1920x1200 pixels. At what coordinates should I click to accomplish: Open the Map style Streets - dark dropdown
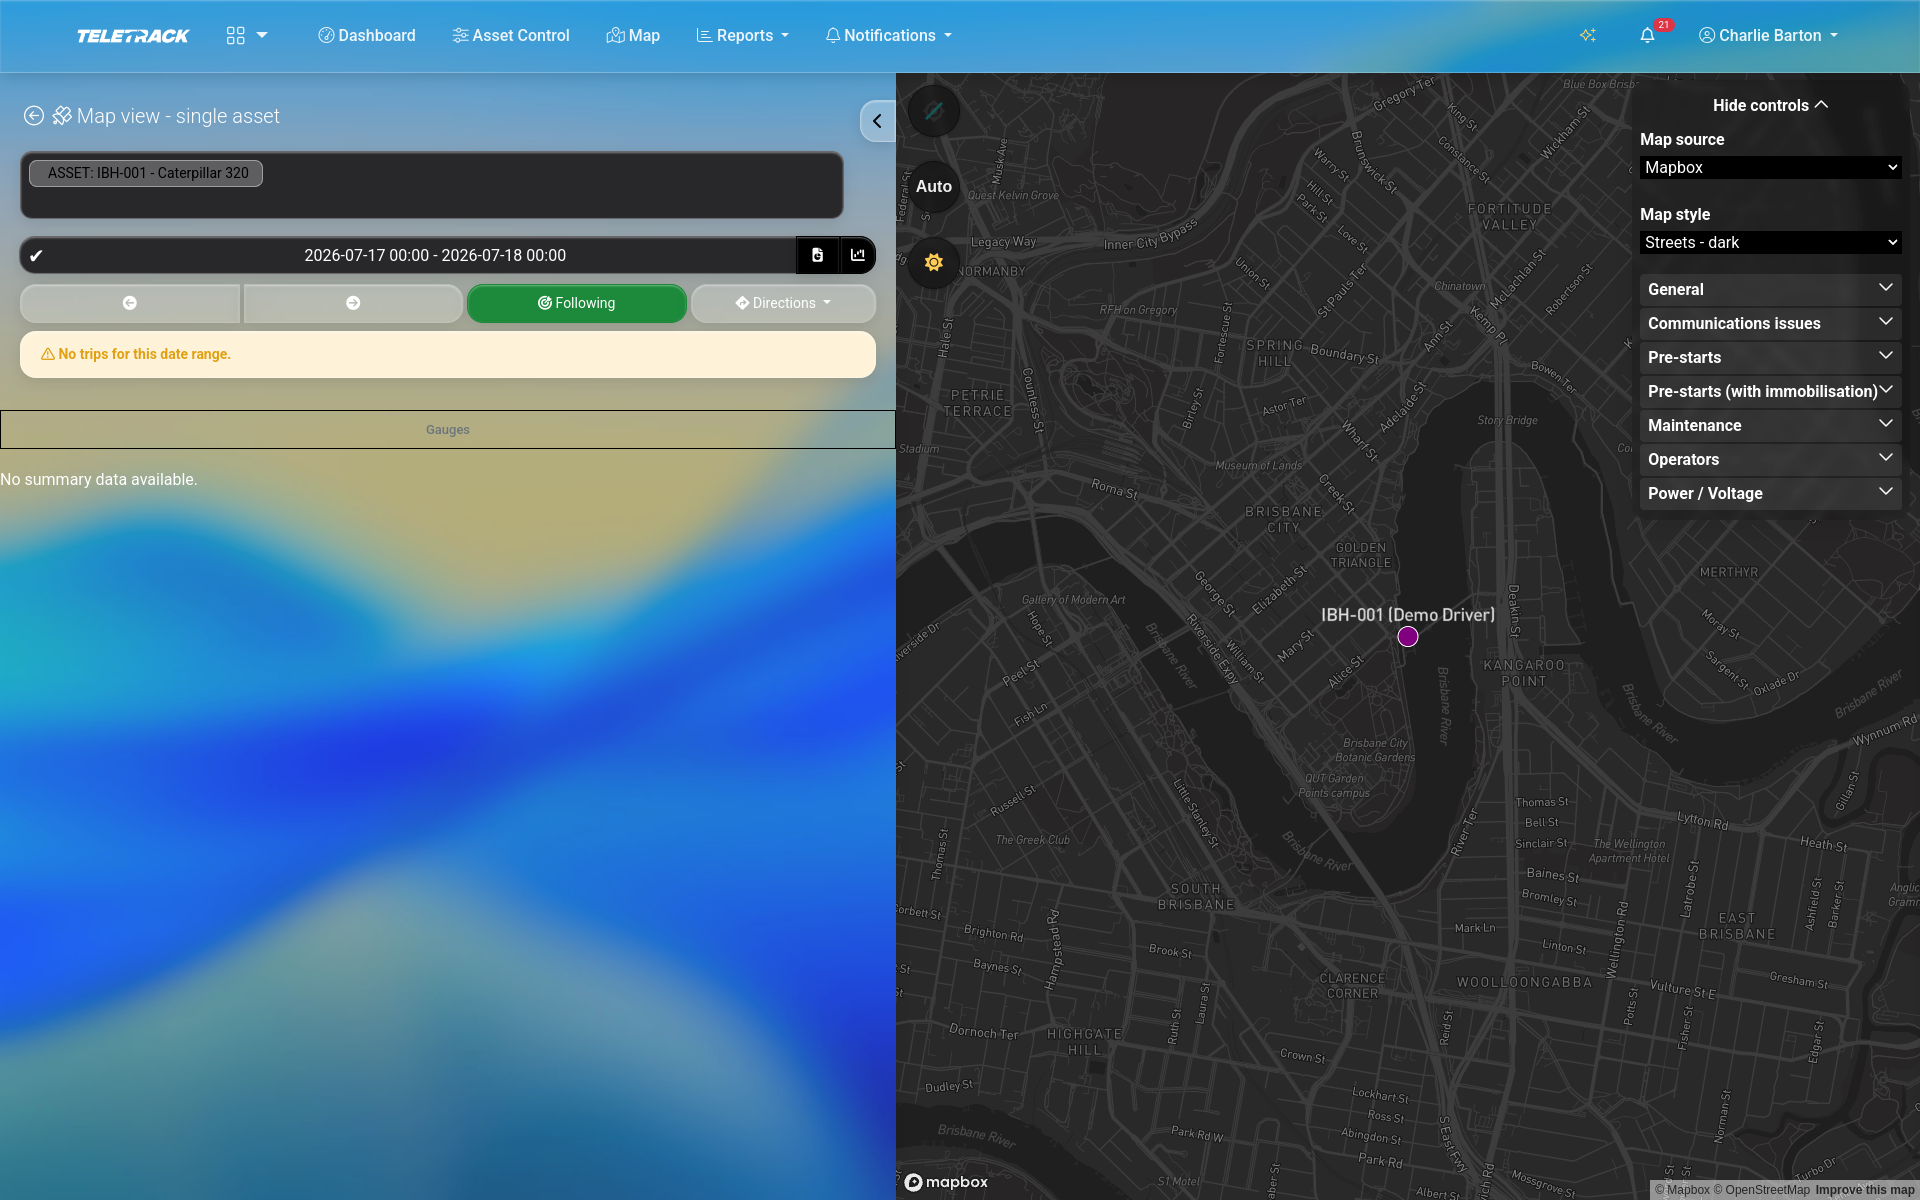[x=1771, y=243]
